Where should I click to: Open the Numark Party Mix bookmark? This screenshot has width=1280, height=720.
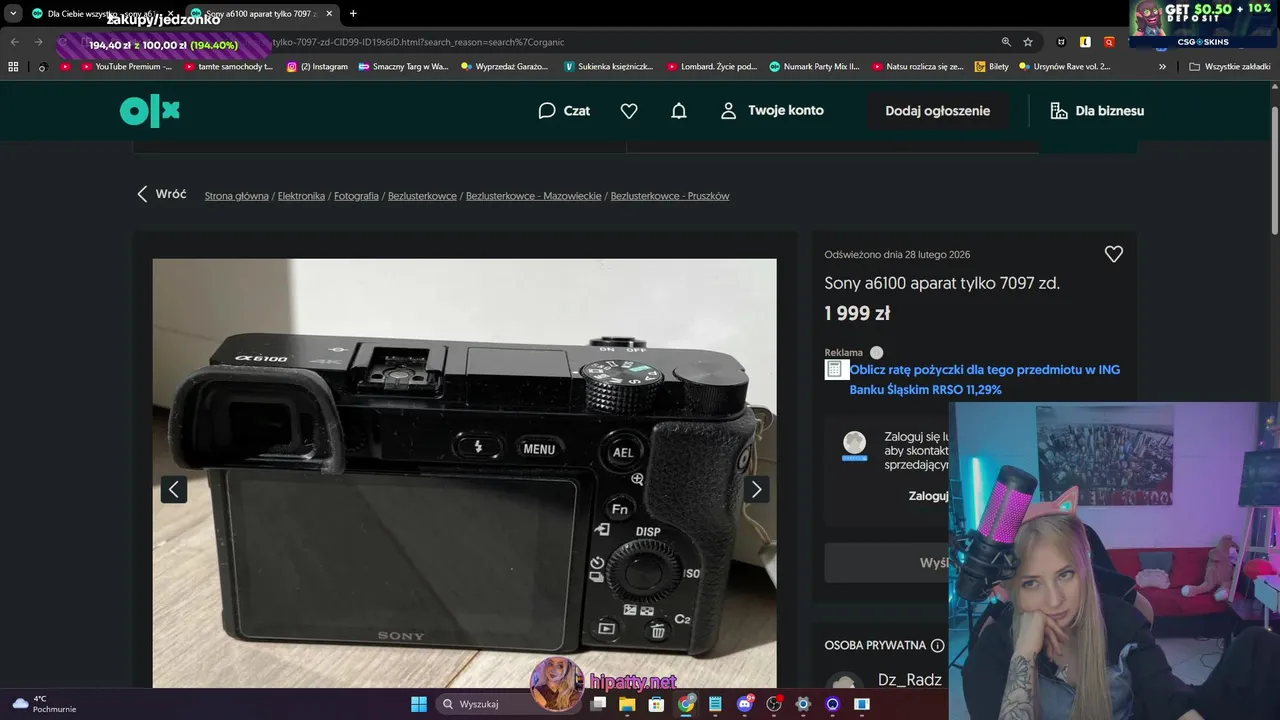coord(814,67)
